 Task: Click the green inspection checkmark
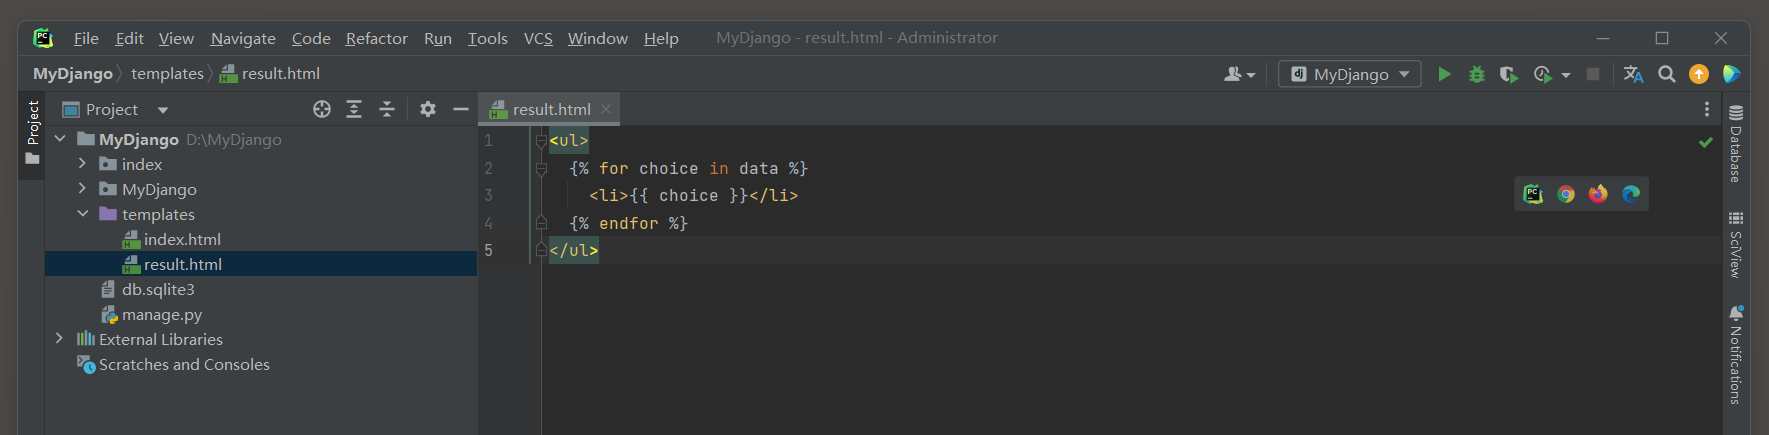click(x=1706, y=142)
